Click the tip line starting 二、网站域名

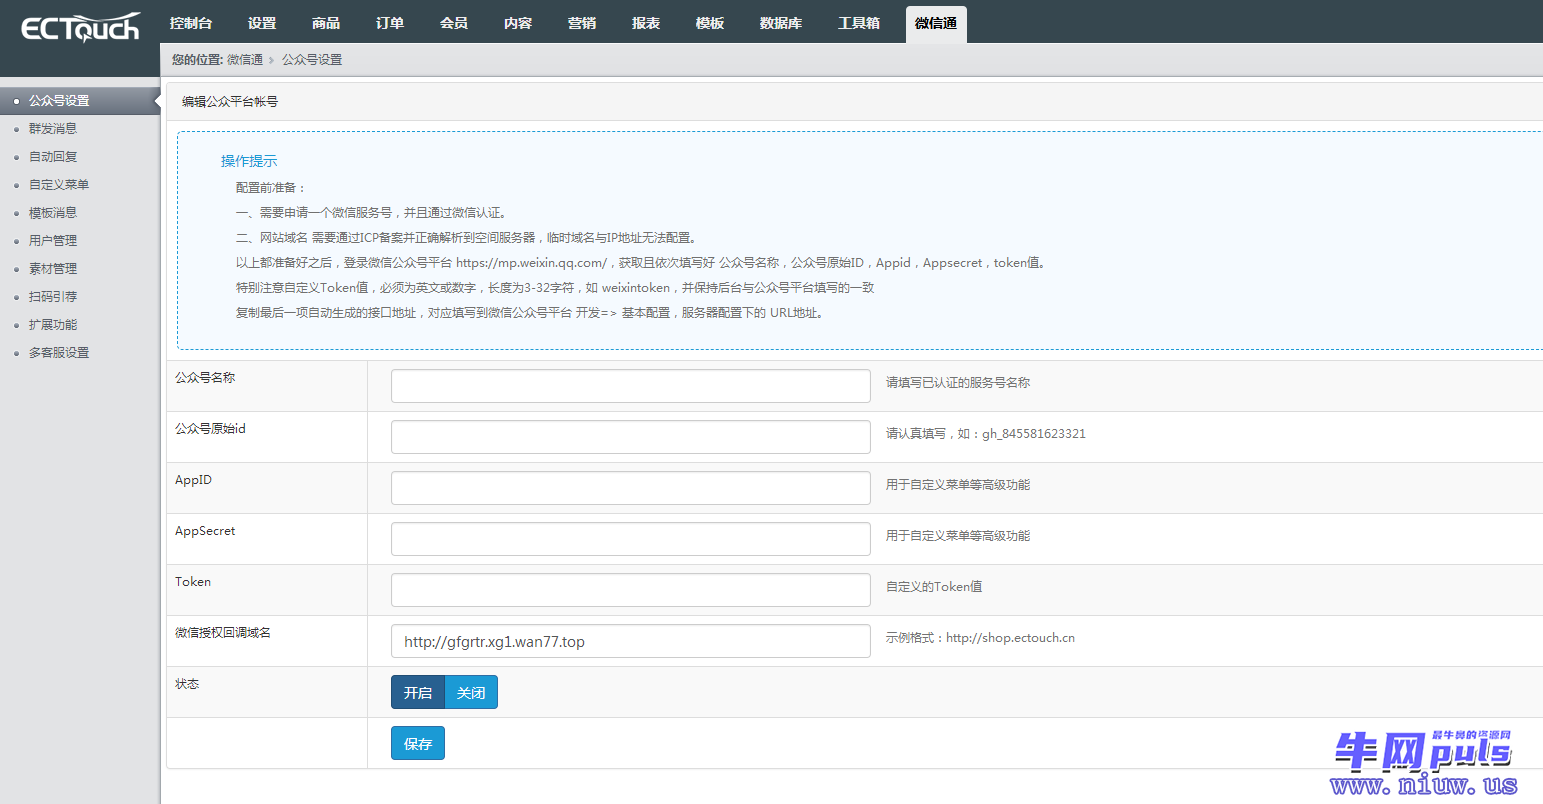(468, 238)
